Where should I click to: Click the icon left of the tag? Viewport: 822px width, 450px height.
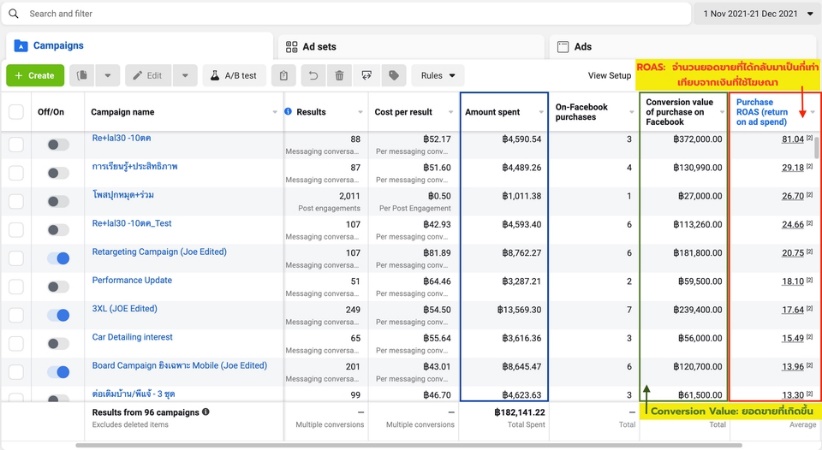click(x=367, y=76)
